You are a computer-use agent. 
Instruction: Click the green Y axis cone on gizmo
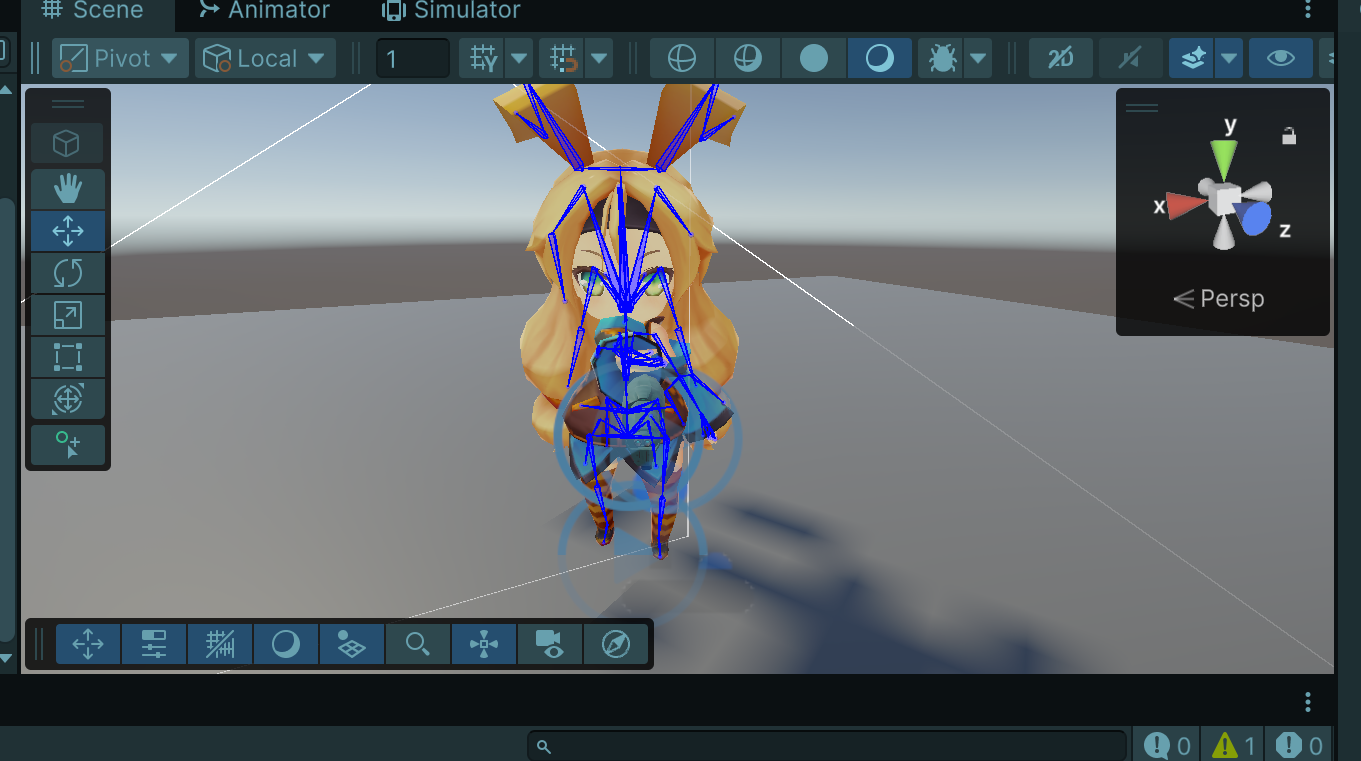pyautogui.click(x=1224, y=158)
